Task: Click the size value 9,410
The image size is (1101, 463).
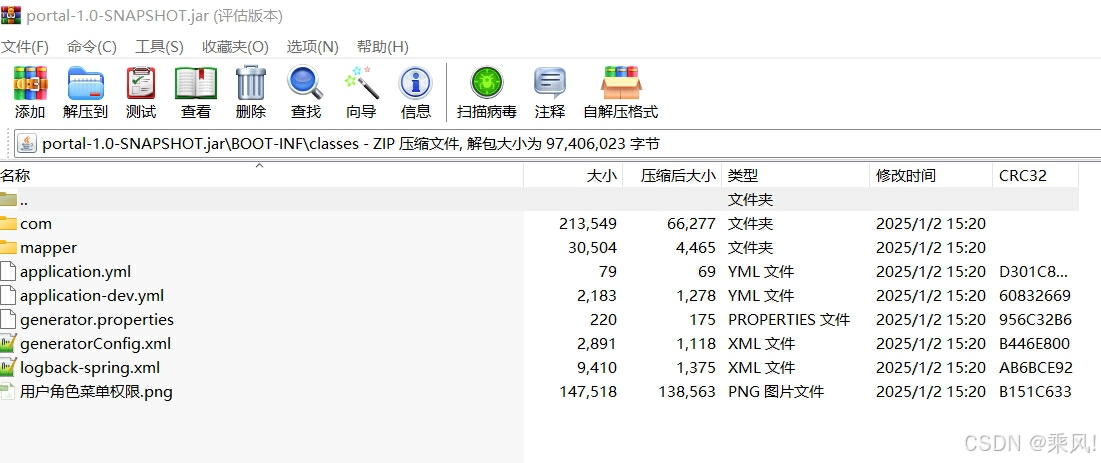Action: pos(596,367)
